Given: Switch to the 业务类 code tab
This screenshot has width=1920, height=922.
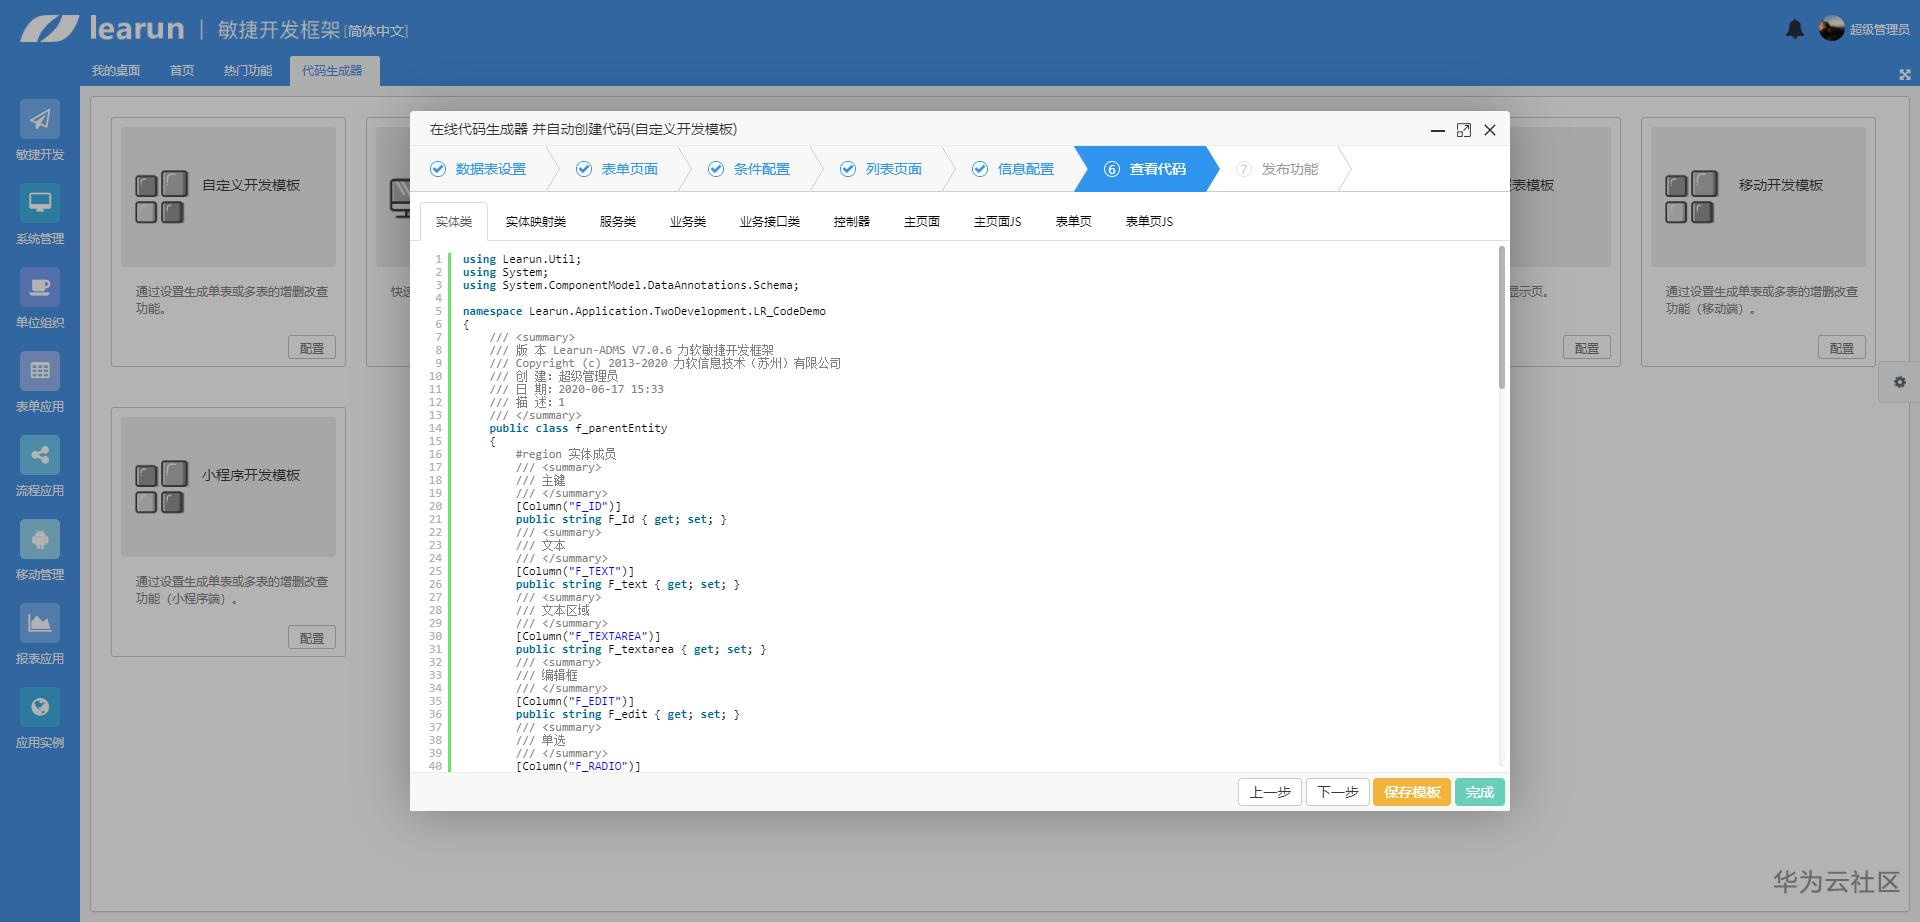Looking at the screenshot, I should pos(688,222).
